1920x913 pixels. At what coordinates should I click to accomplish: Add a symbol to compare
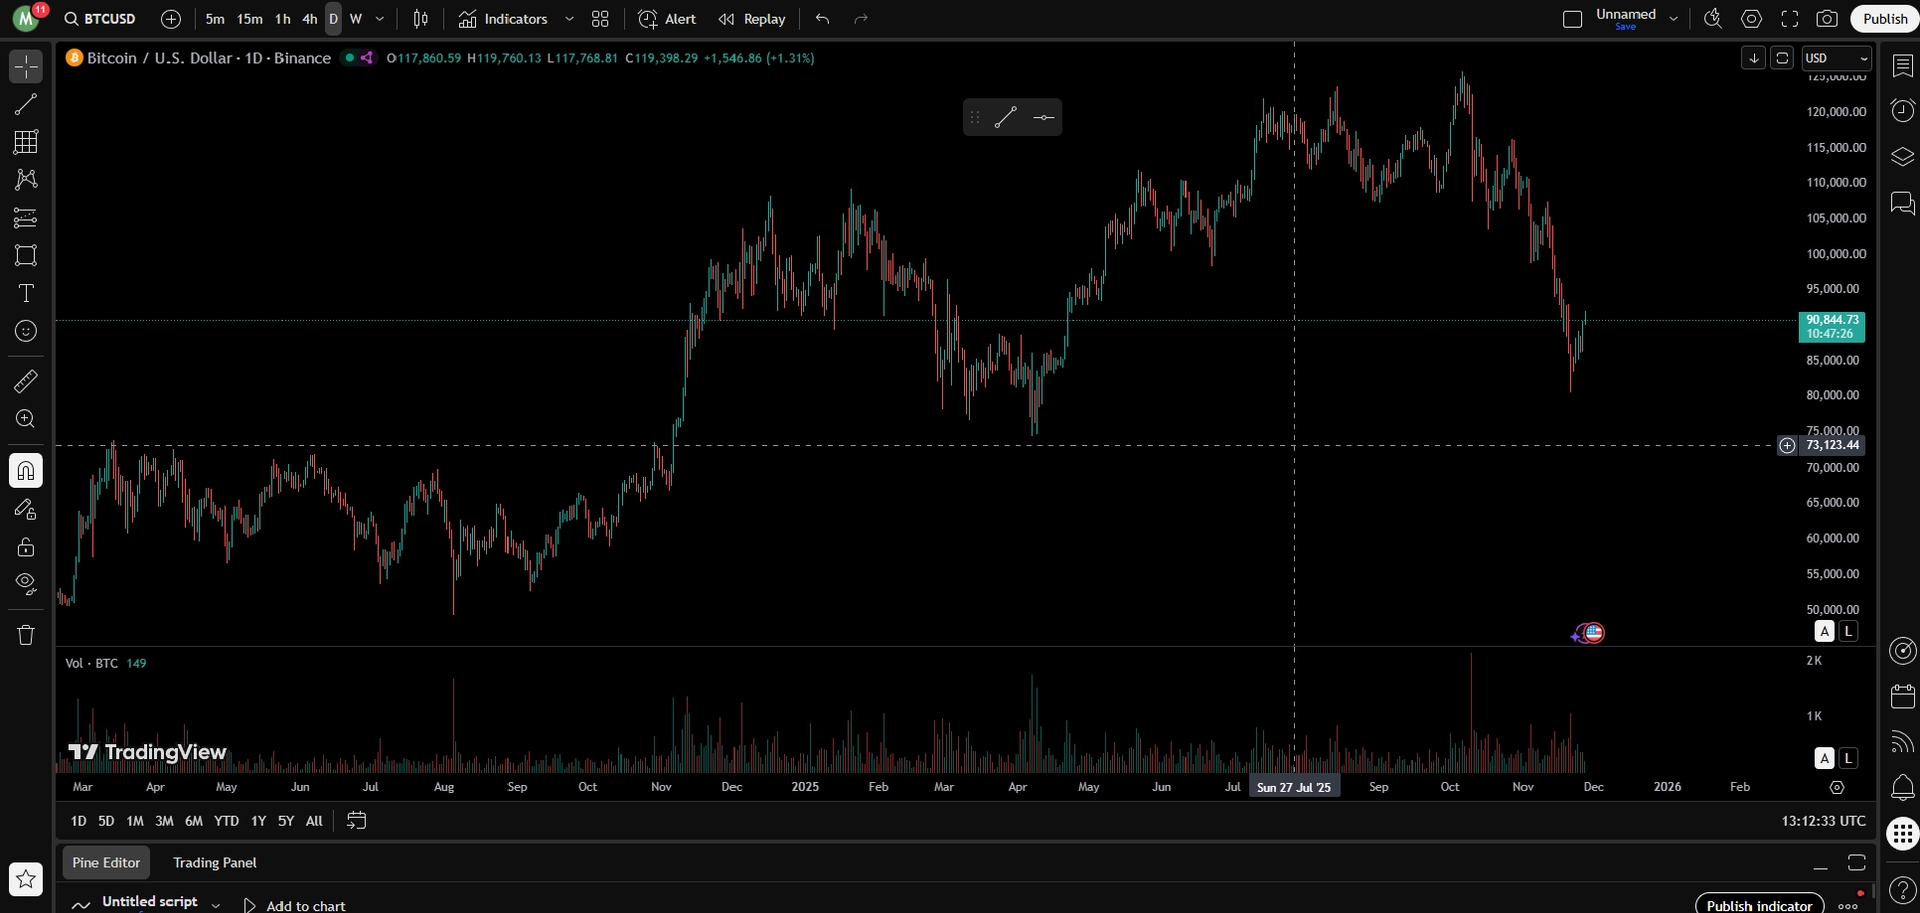171,19
